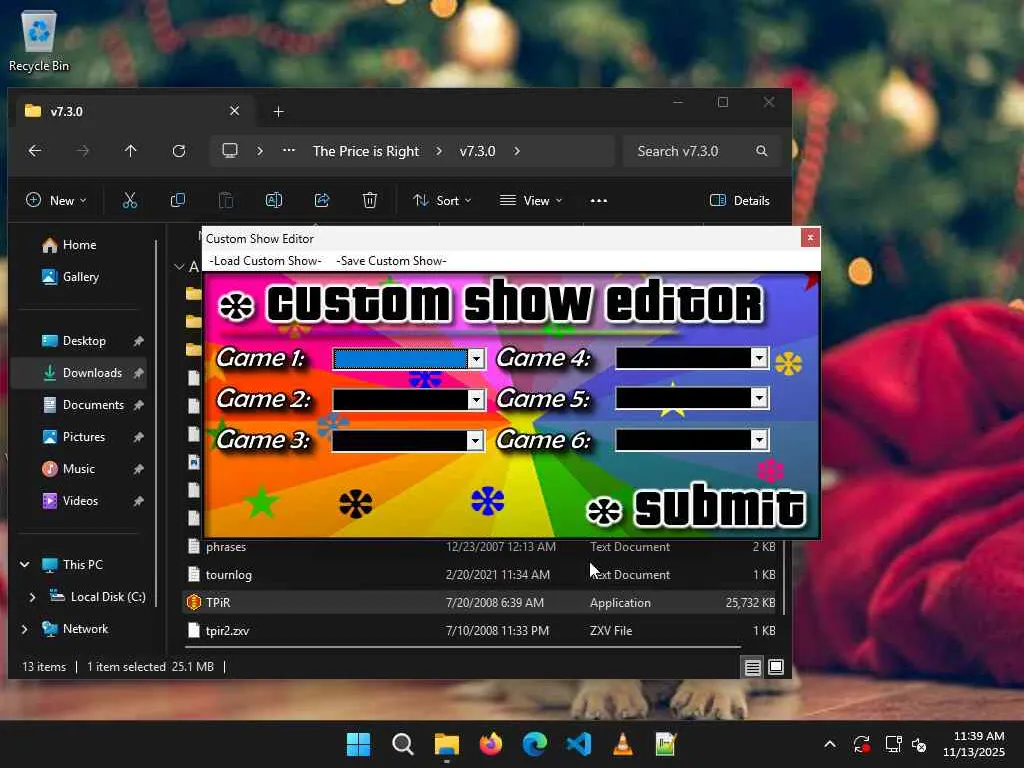1024x768 pixels.
Task: Open the Game 5 dropdown arrow
Action: click(759, 398)
